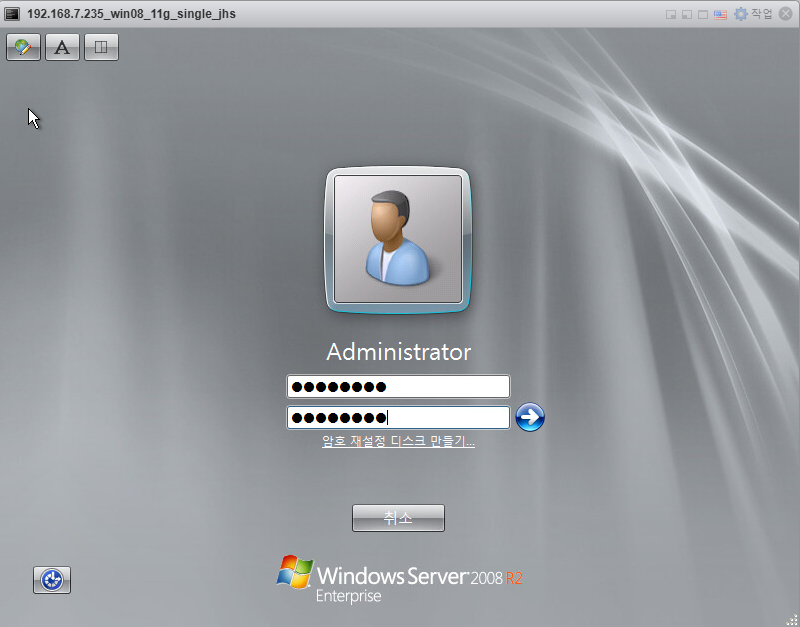The height and width of the screenshot is (627, 800).
Task: Grab the resize grip at the window corner
Action: tap(792, 619)
